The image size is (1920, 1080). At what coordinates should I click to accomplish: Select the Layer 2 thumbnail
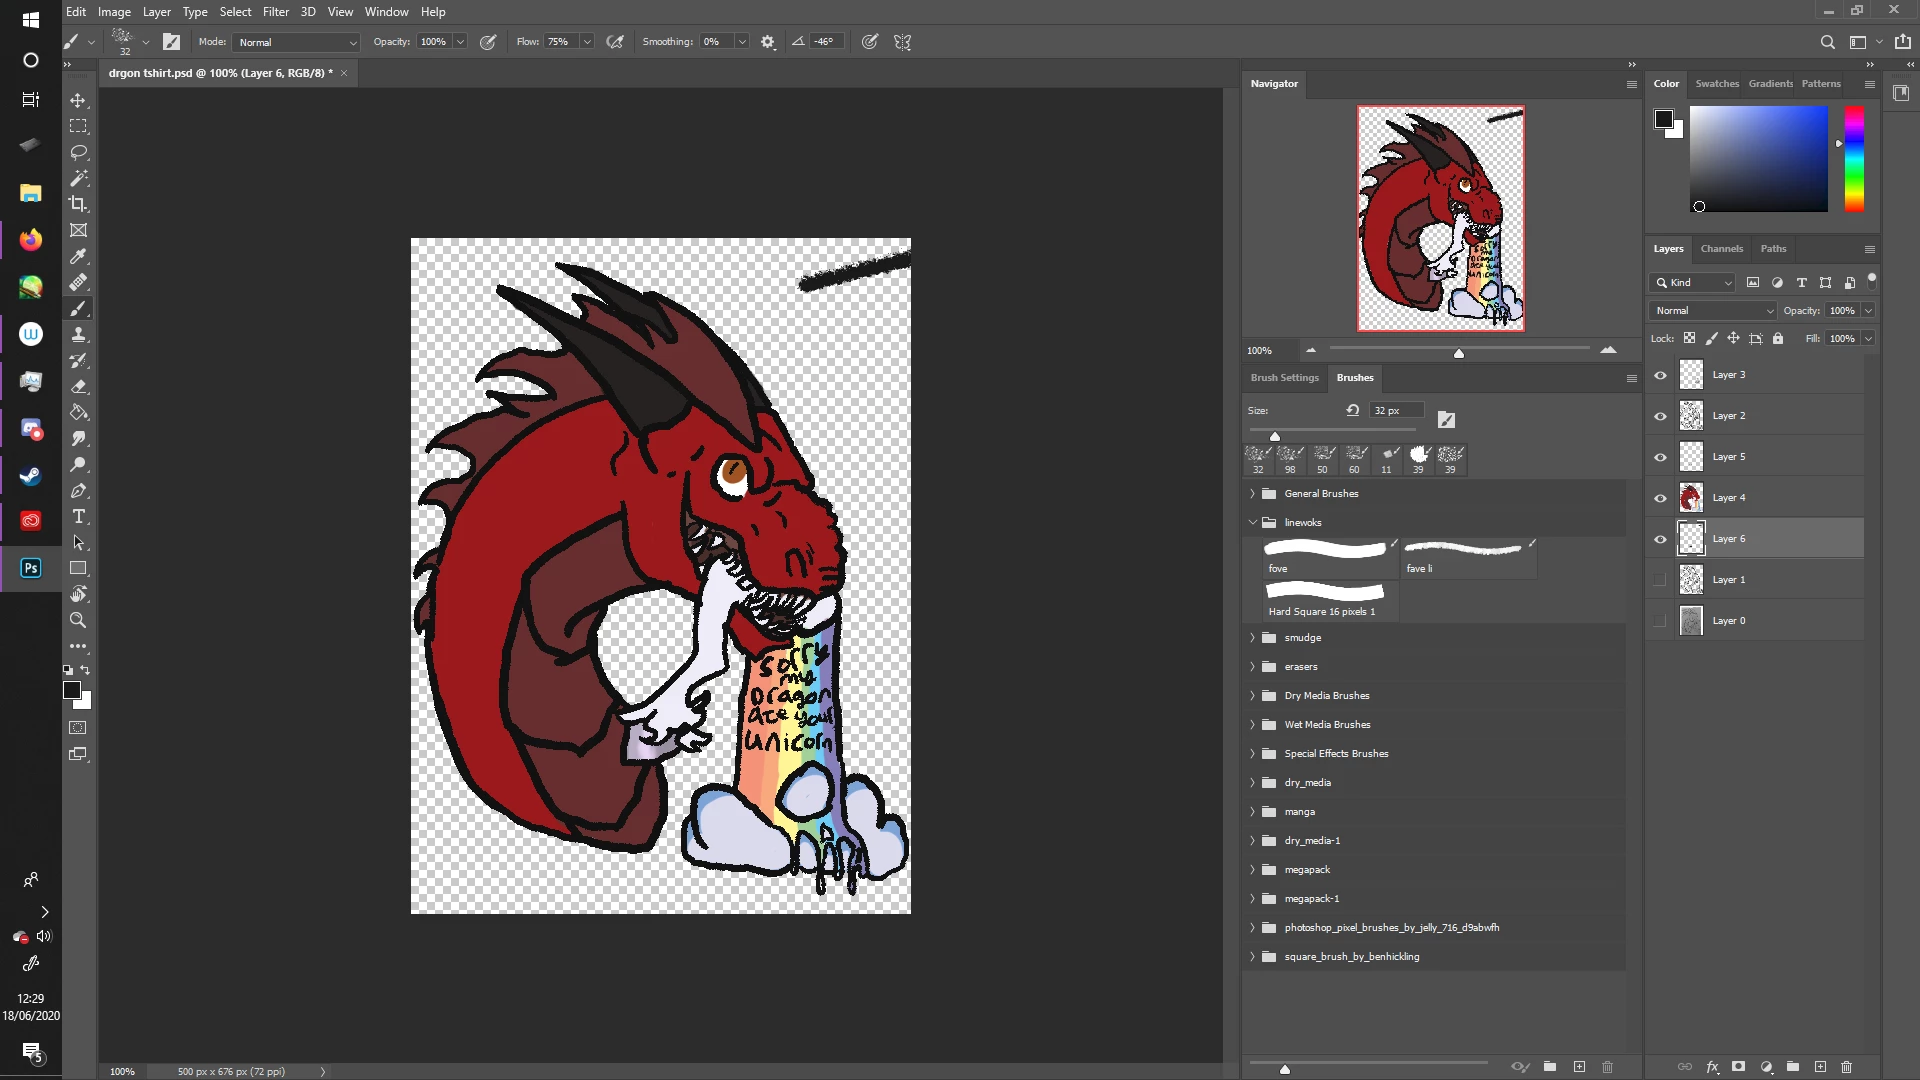1691,416
